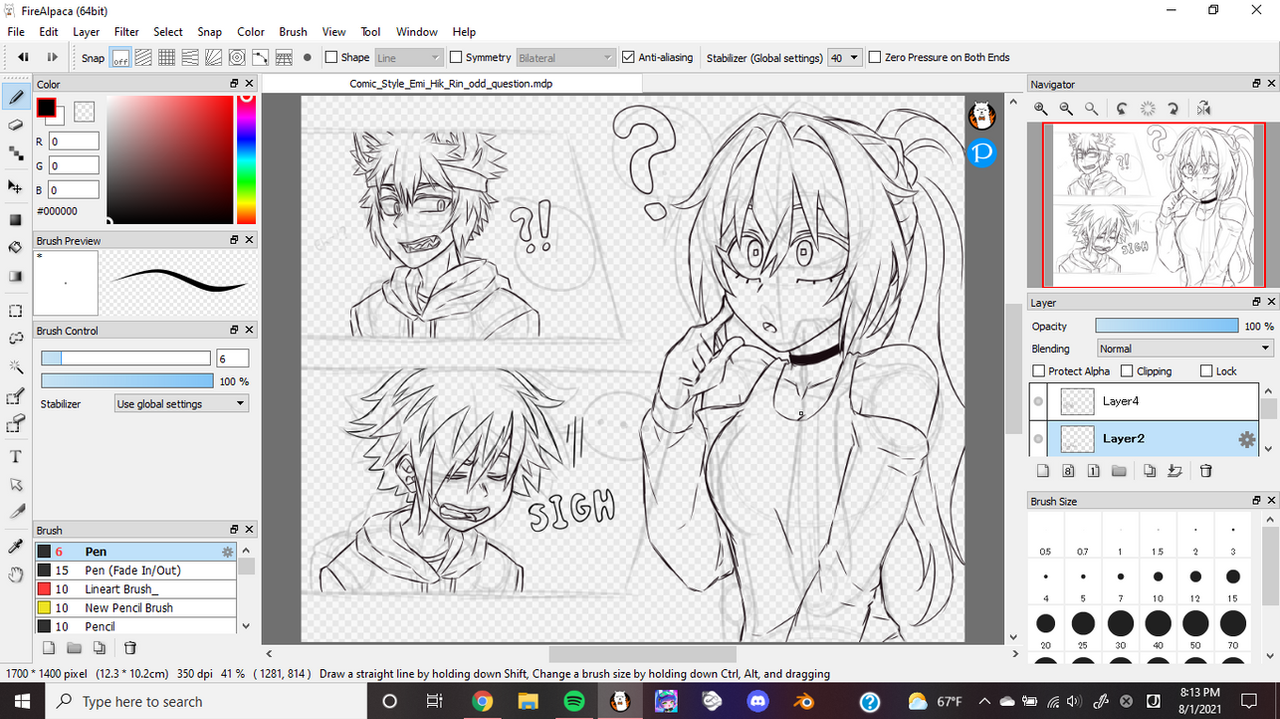Switch to the Hand tool
This screenshot has height=719, width=1280.
(16, 575)
